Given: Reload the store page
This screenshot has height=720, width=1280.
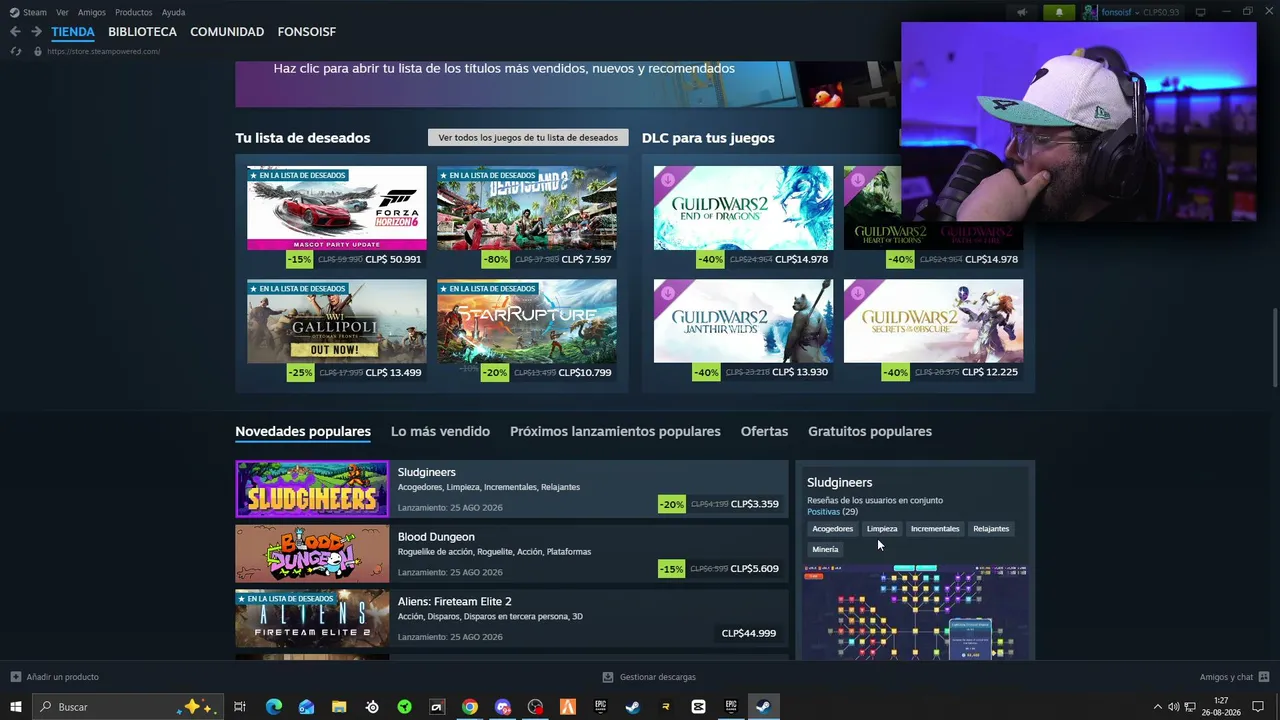Looking at the screenshot, I should click(x=15, y=51).
